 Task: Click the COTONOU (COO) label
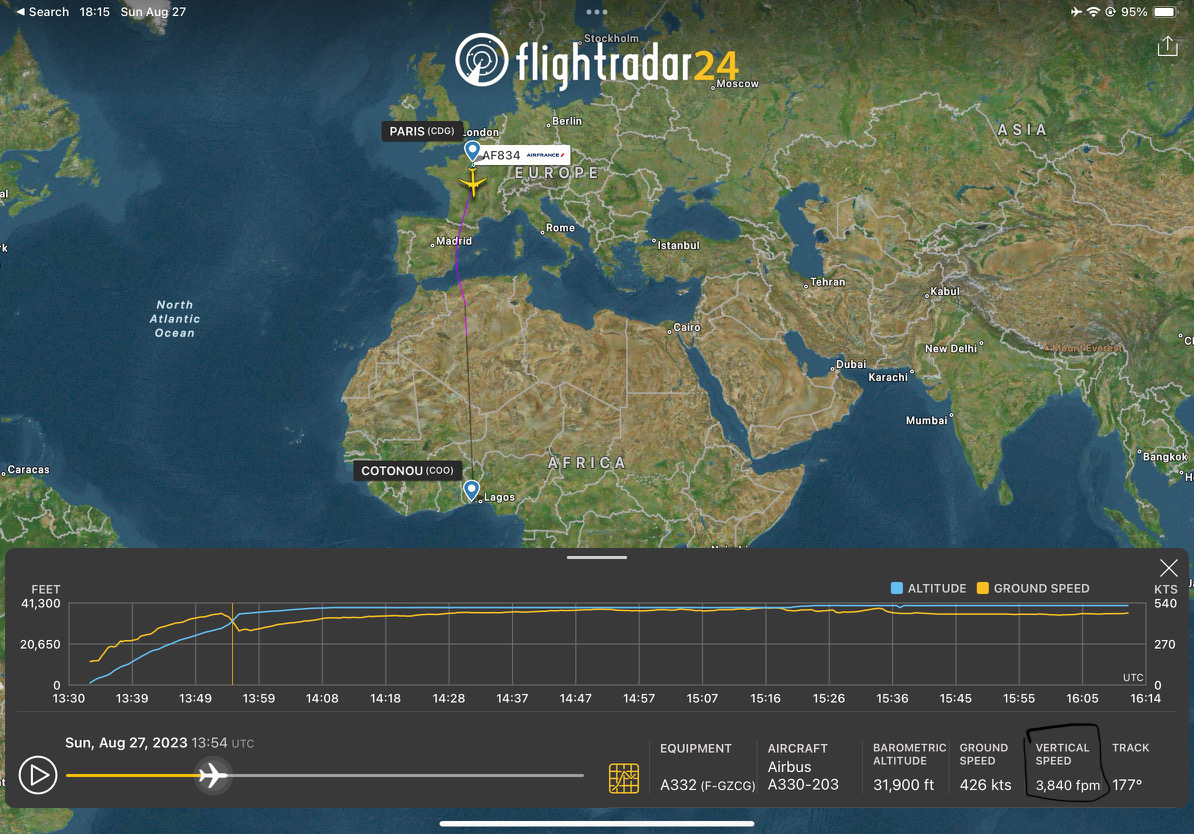(407, 471)
